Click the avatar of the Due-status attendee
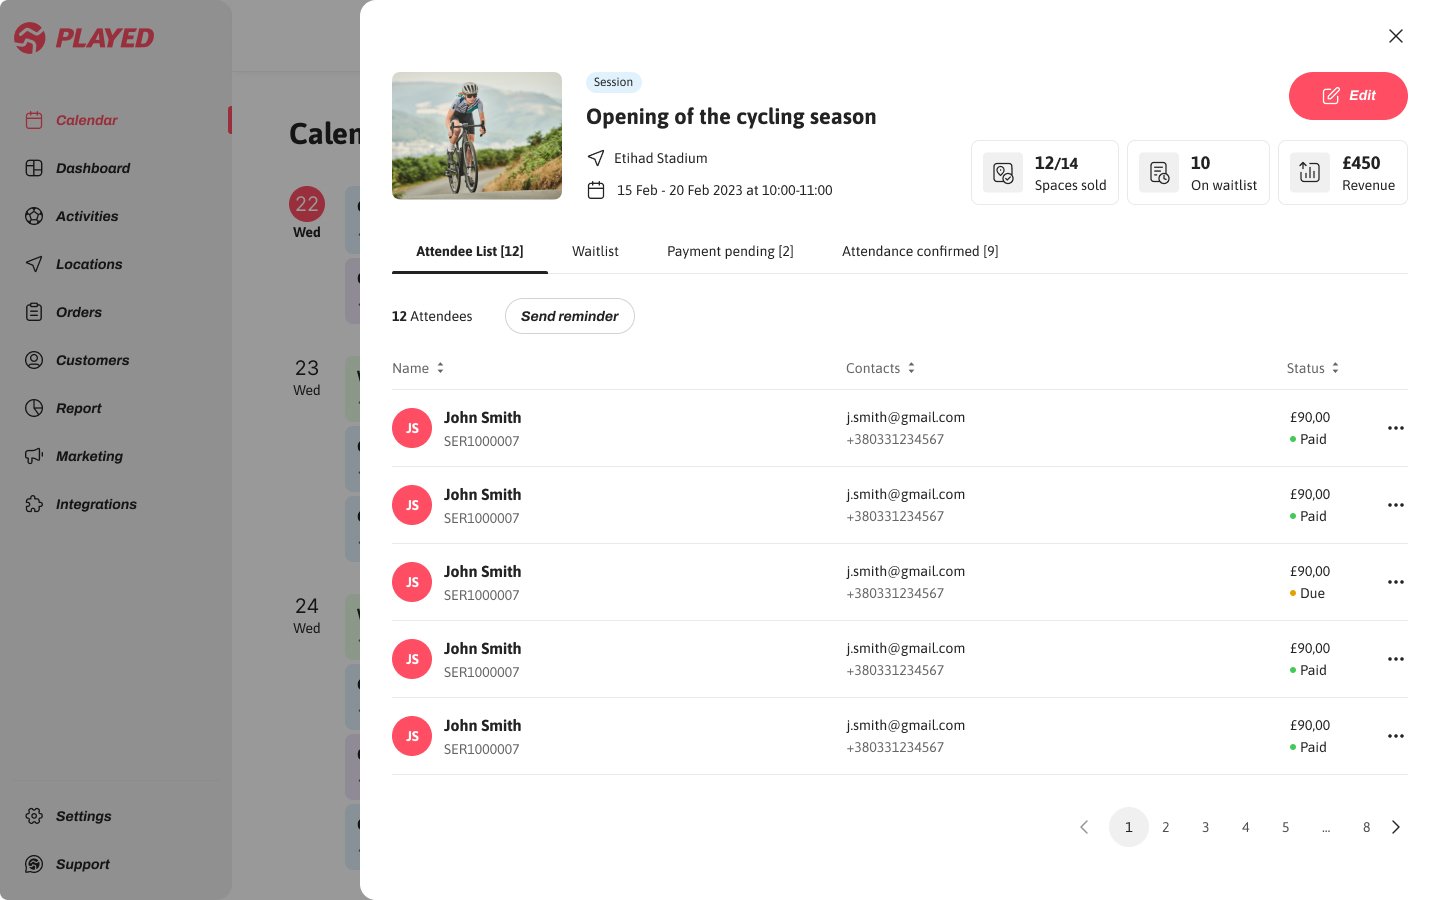Image resolution: width=1440 pixels, height=900 pixels. (x=412, y=582)
